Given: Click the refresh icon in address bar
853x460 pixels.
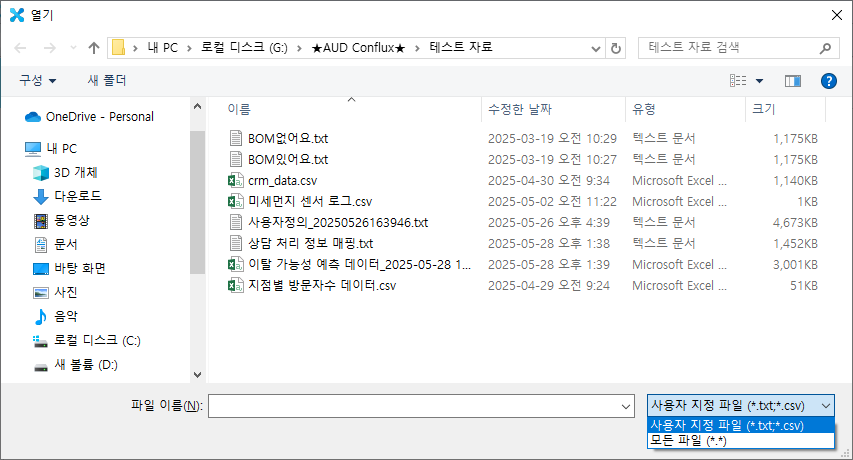Looking at the screenshot, I should tap(616, 47).
